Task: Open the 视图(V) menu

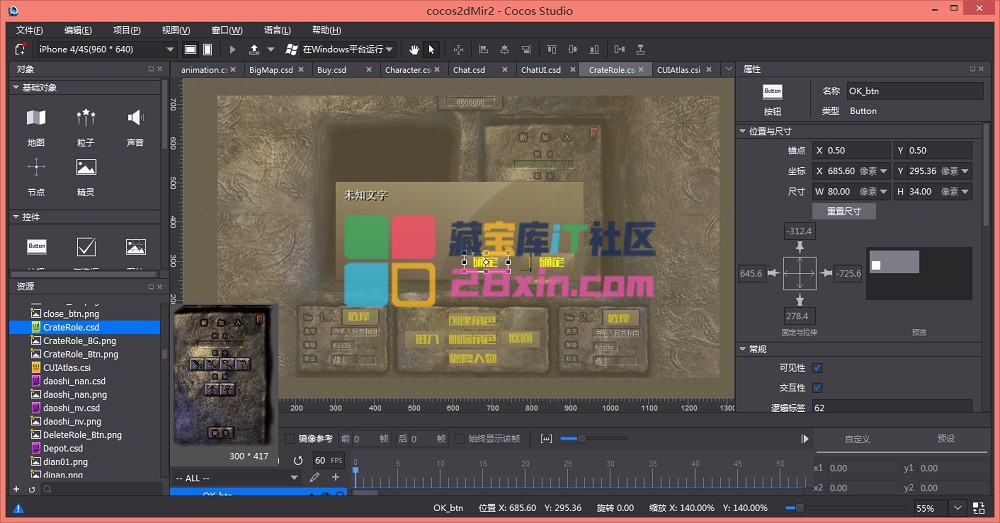Action: coord(175,30)
